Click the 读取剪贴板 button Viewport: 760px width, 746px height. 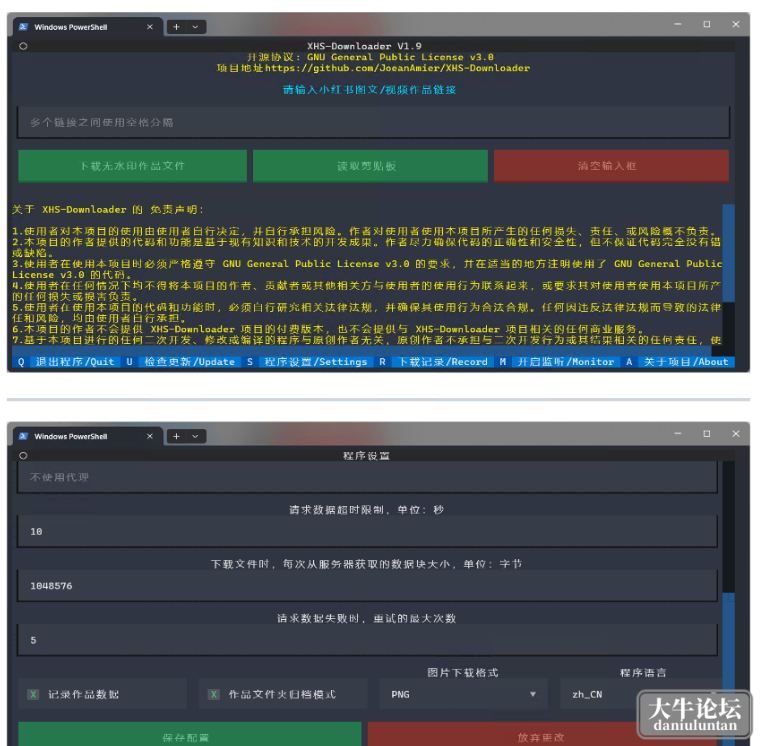(370, 166)
